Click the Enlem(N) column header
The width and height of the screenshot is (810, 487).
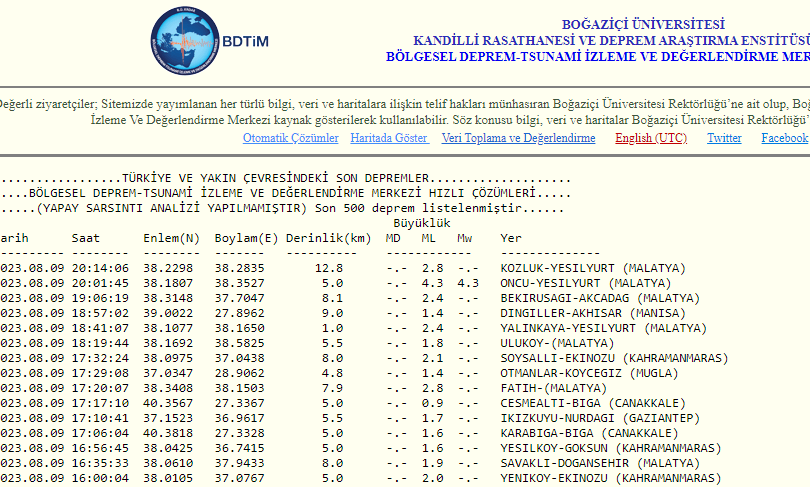(171, 238)
